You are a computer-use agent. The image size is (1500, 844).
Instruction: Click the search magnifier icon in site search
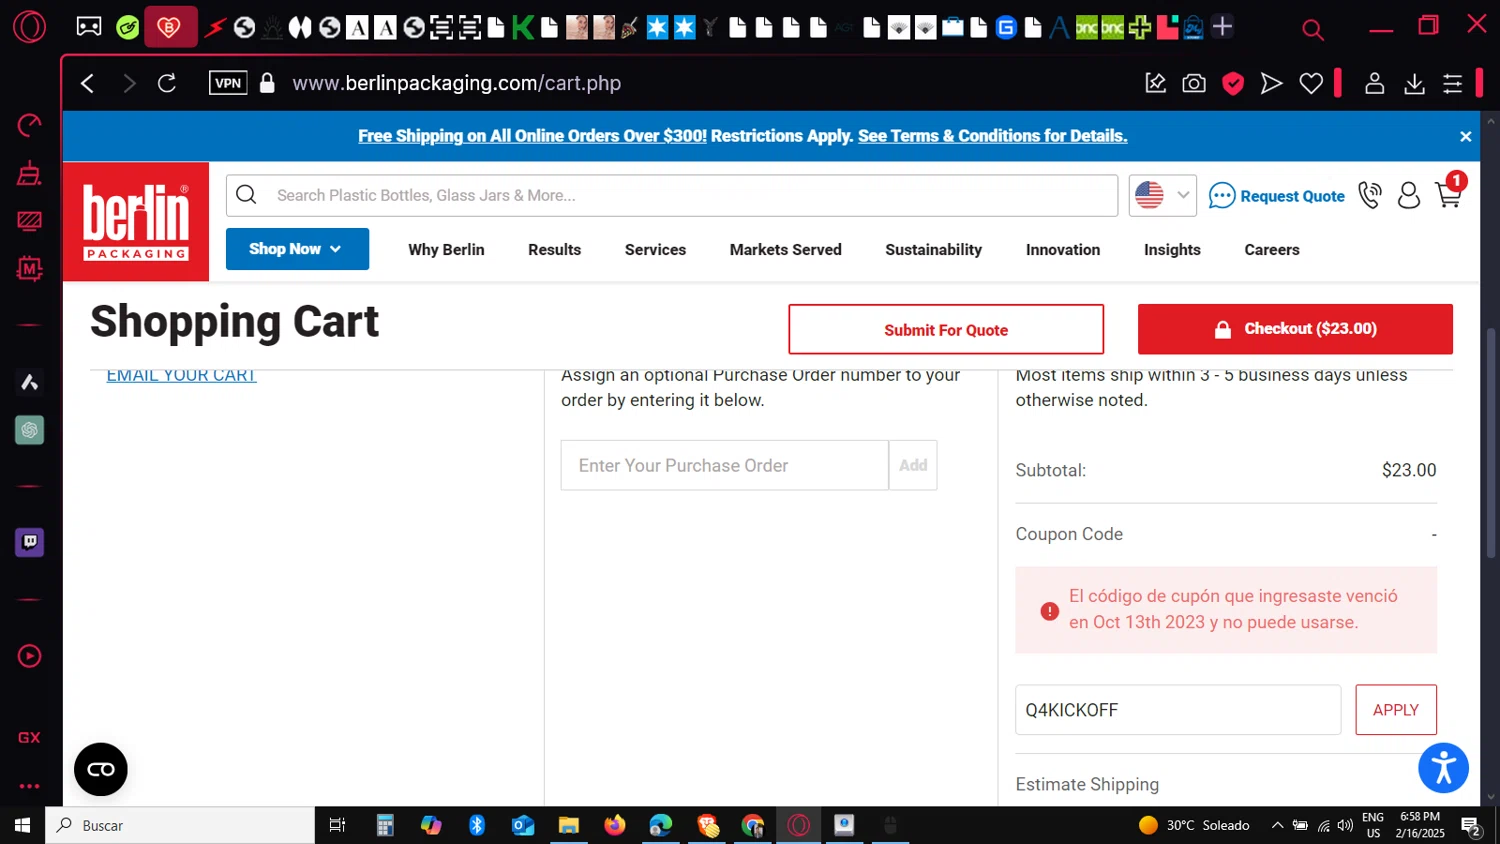tap(246, 195)
